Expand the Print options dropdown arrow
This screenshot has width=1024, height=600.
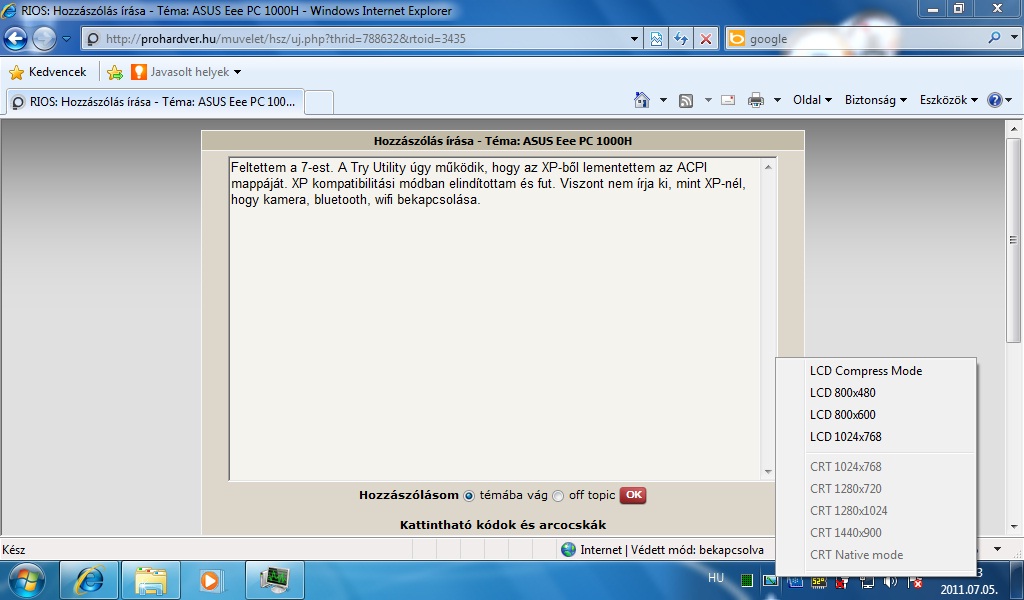[777, 100]
